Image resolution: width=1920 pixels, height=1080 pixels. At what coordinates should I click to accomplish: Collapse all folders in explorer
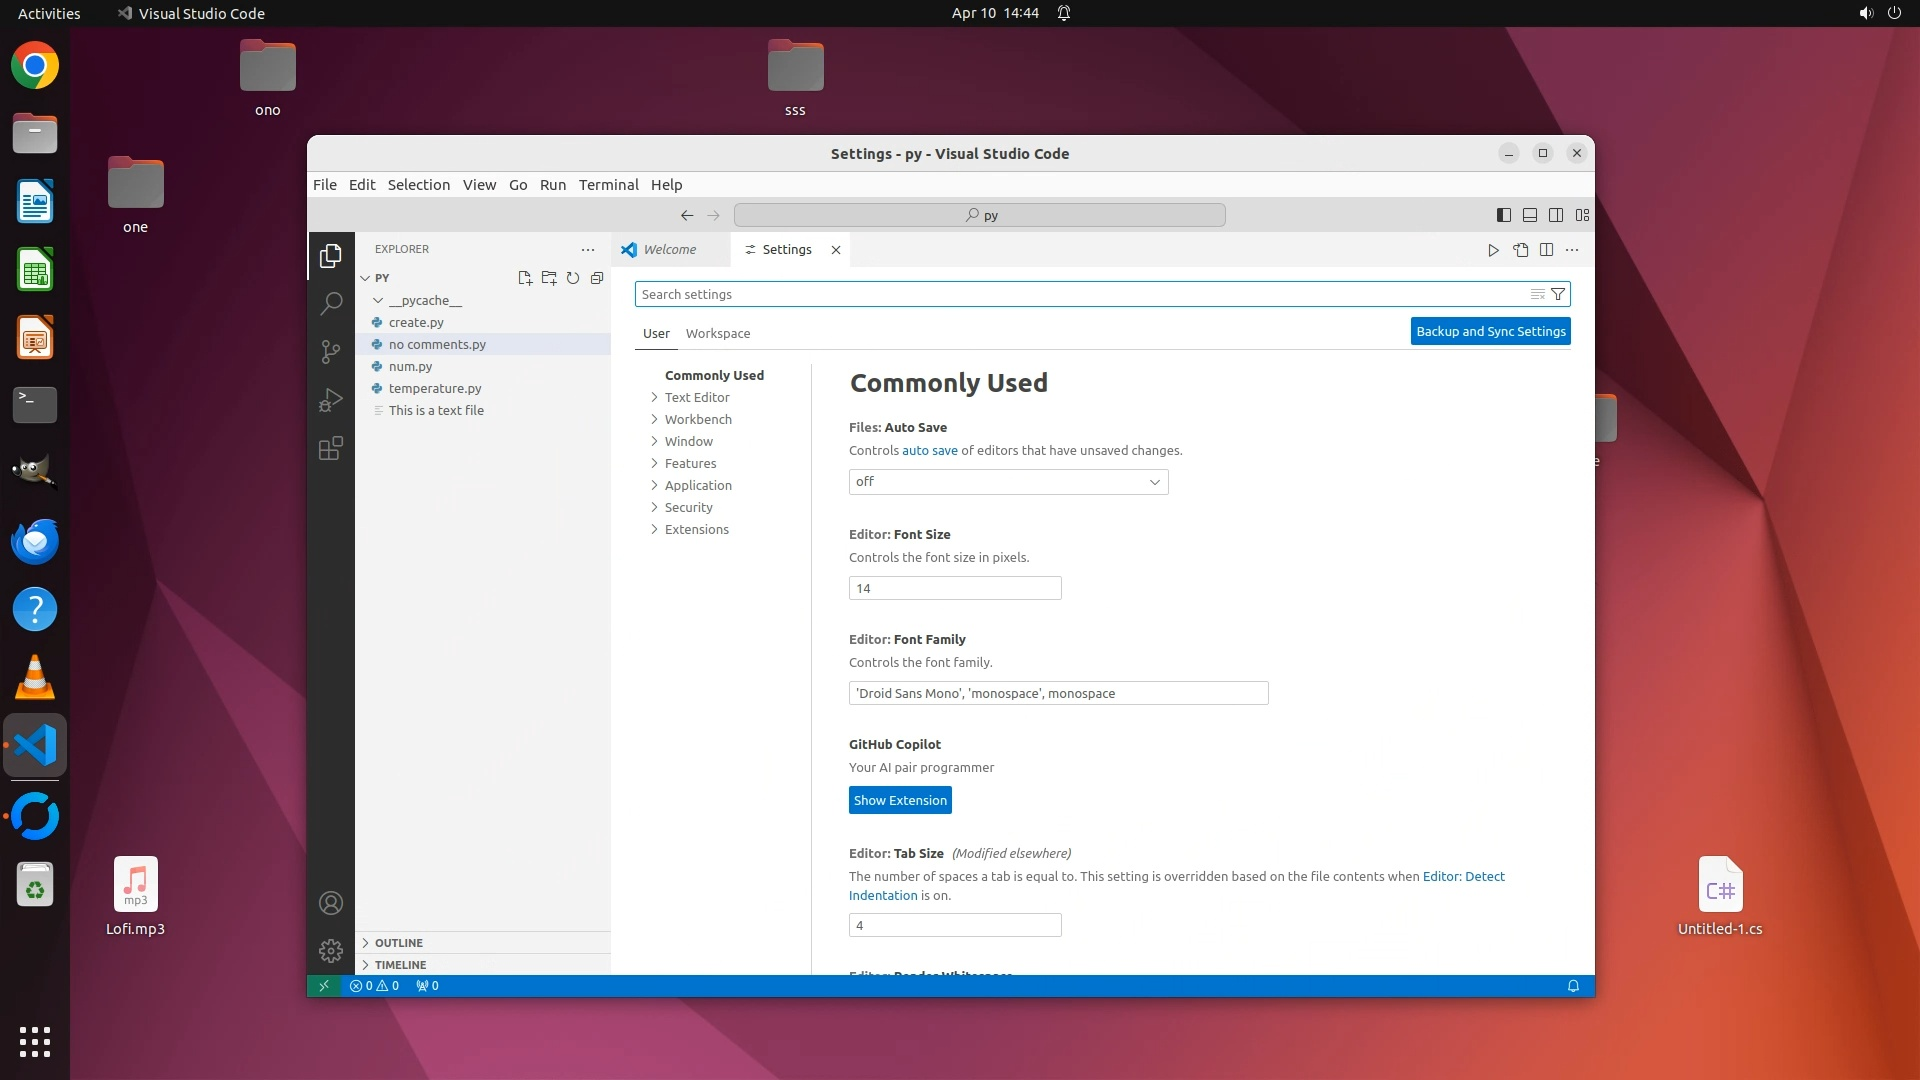click(597, 278)
